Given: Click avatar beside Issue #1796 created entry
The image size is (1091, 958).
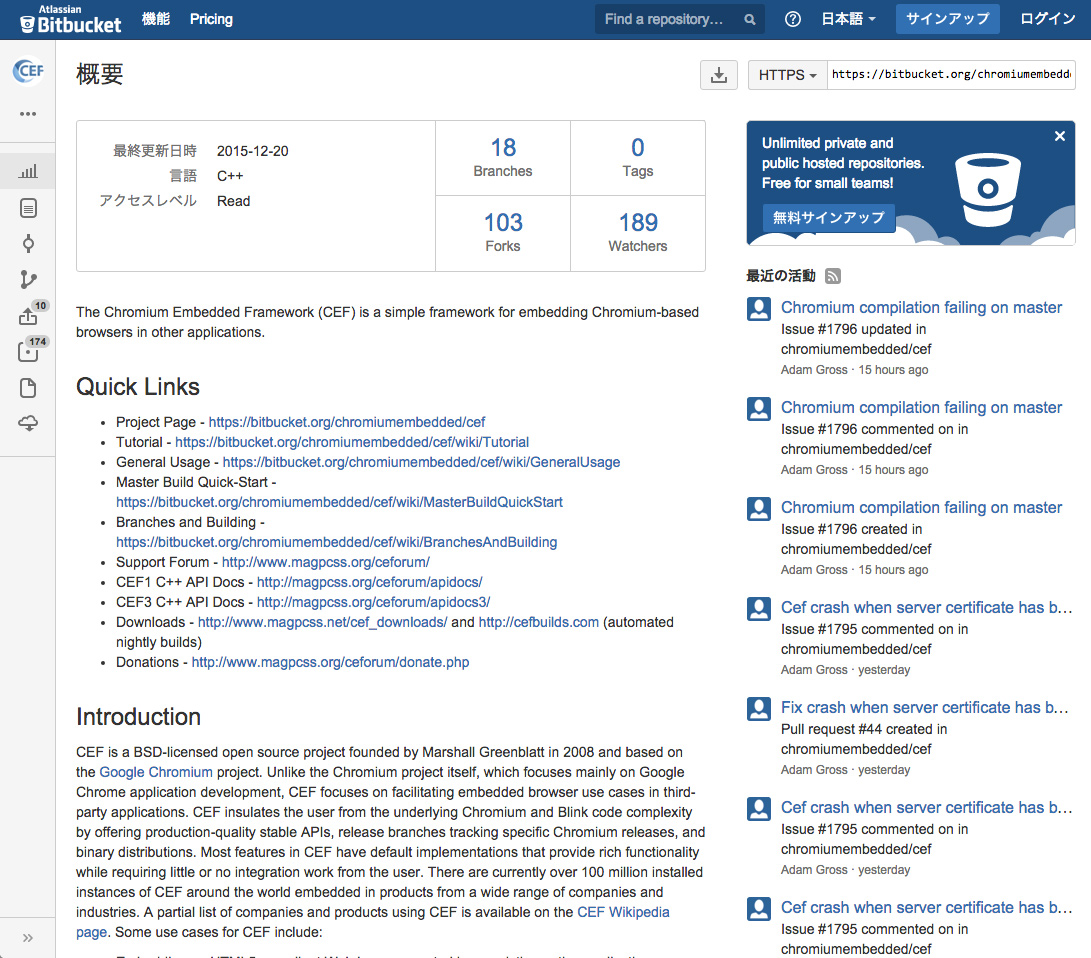Looking at the screenshot, I should [x=759, y=509].
